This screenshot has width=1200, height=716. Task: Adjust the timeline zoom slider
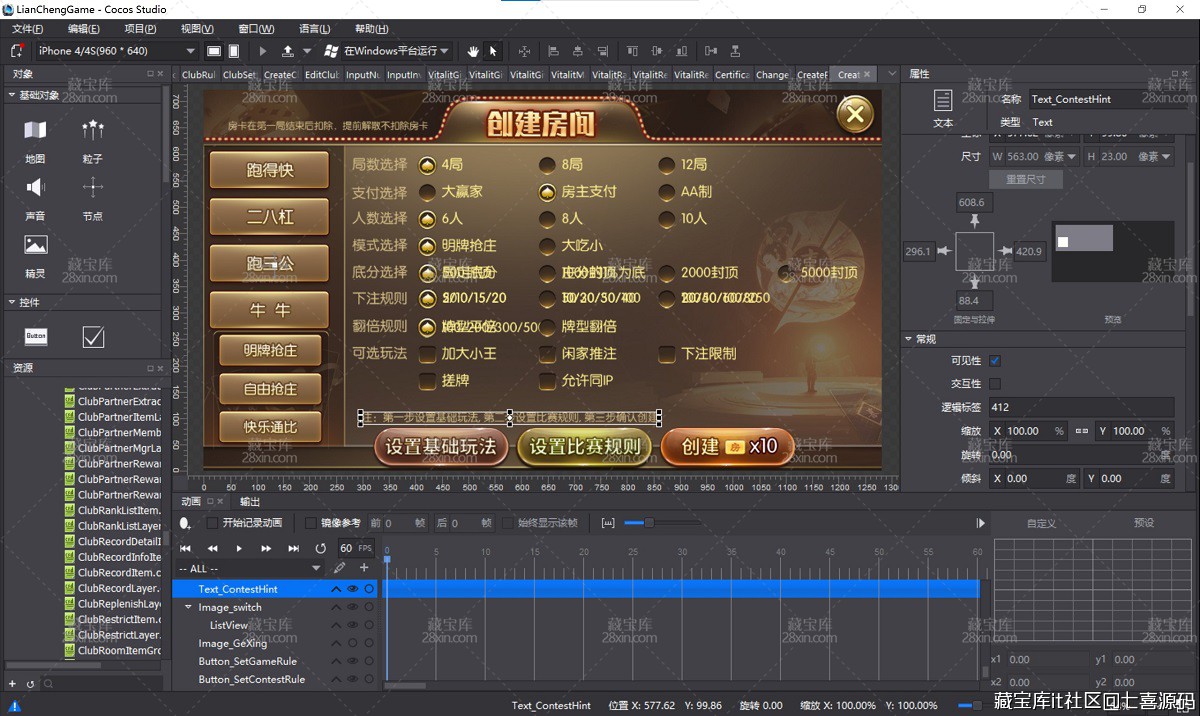pos(648,523)
